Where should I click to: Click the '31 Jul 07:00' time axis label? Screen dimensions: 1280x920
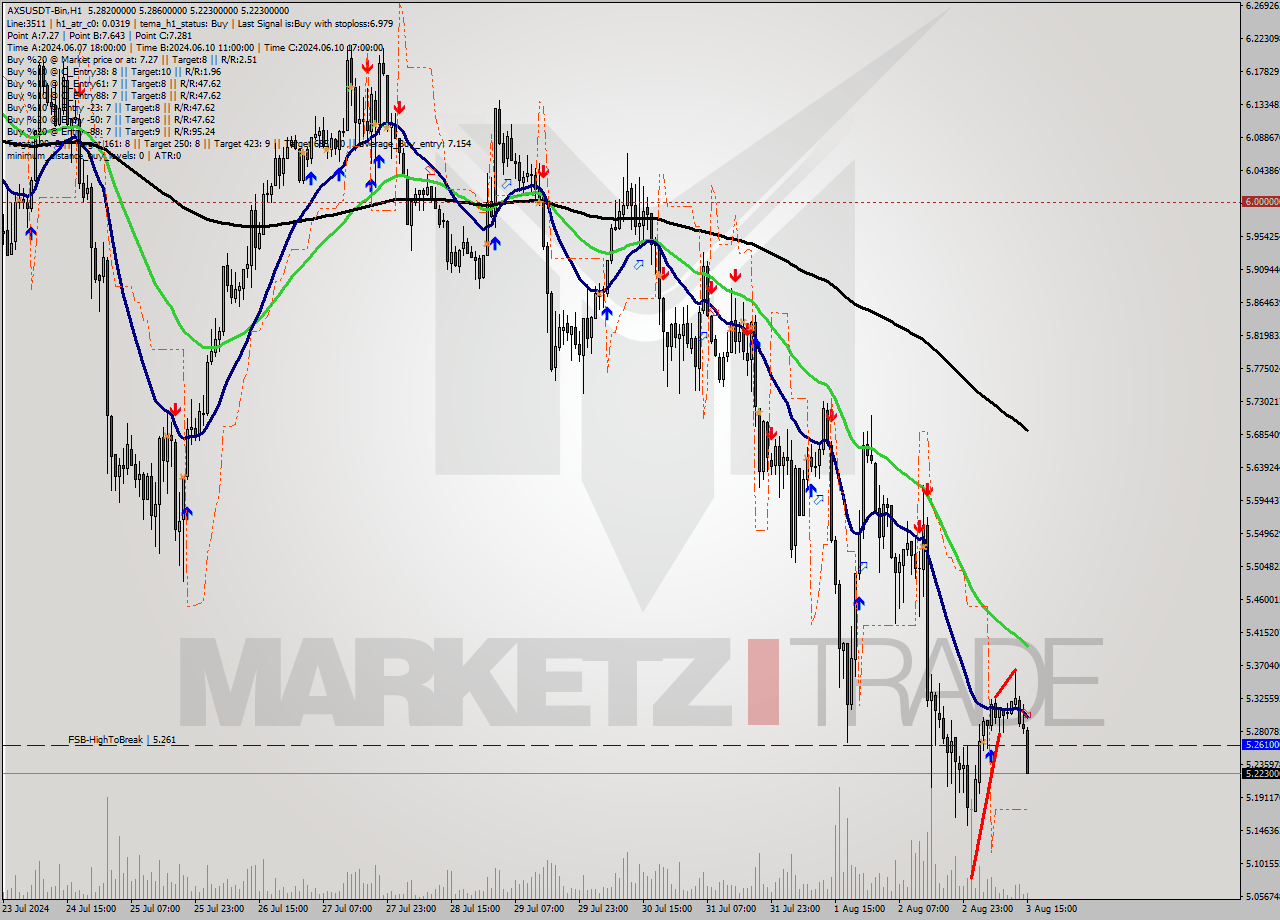coord(730,909)
